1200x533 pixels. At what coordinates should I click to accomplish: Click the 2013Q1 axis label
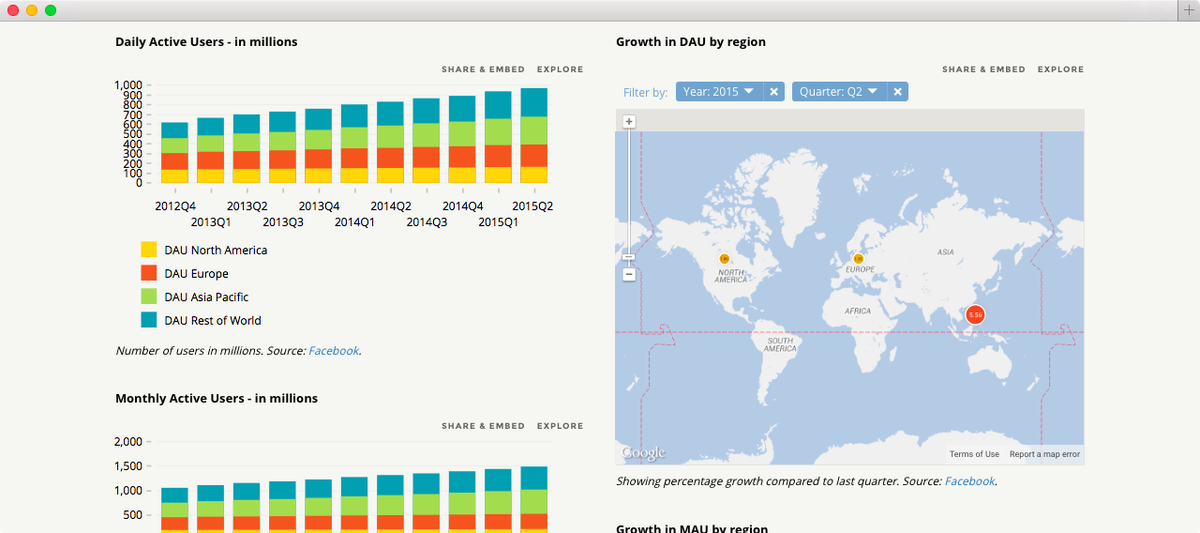pos(211,222)
